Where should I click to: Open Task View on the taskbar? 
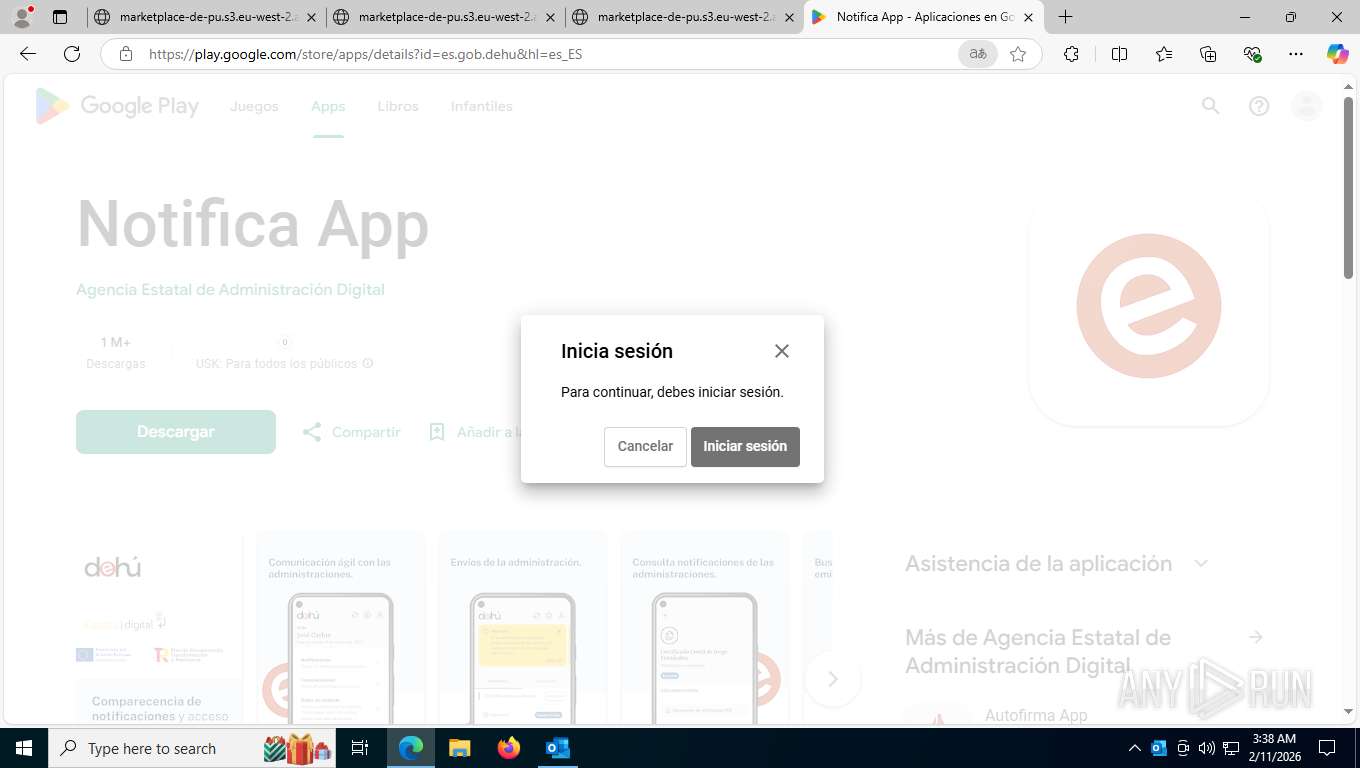click(360, 748)
